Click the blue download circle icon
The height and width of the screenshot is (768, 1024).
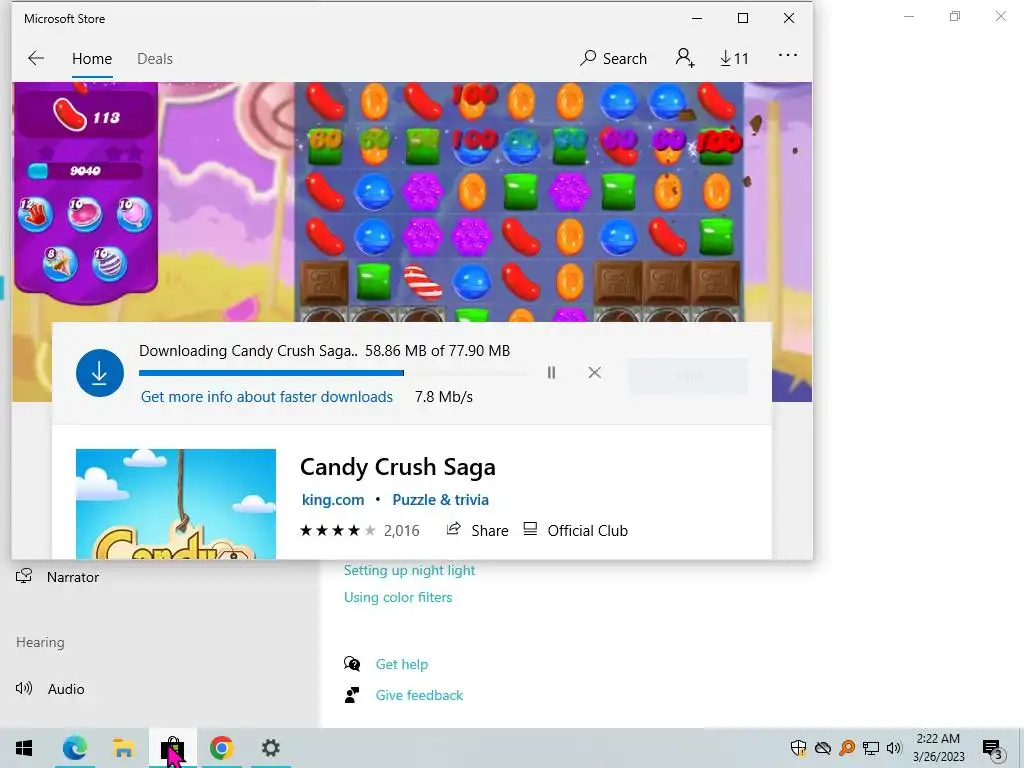100,373
